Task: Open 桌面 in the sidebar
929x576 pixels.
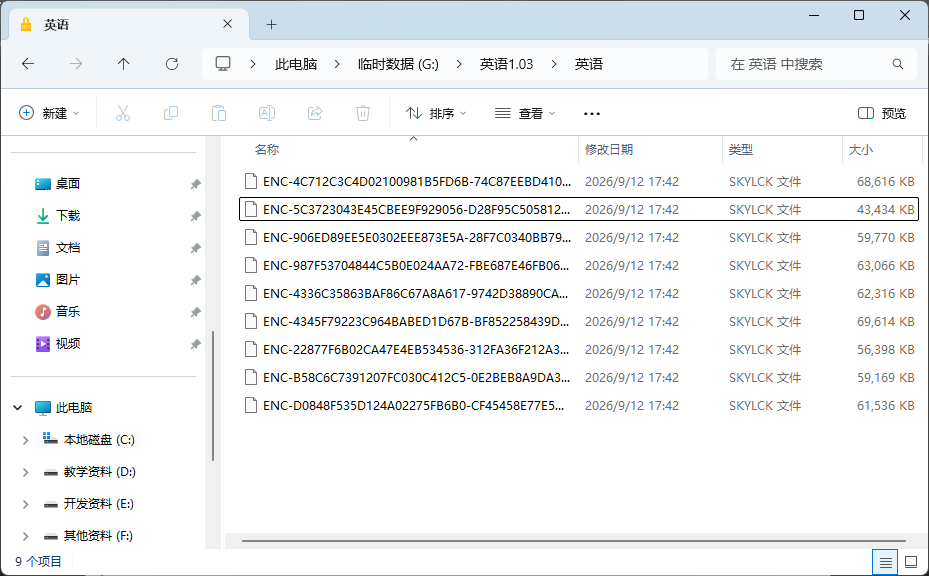Action: click(x=68, y=184)
